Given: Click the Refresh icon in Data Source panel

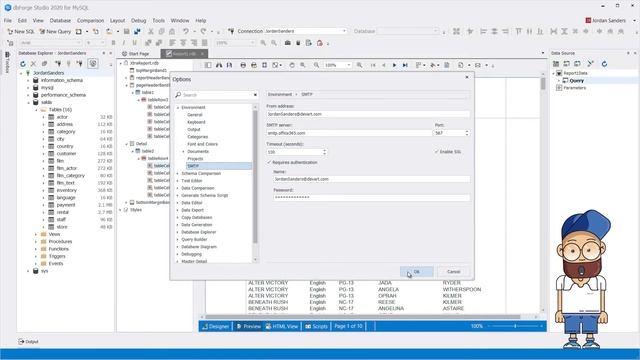Looking at the screenshot, I should pyautogui.click(x=604, y=64).
